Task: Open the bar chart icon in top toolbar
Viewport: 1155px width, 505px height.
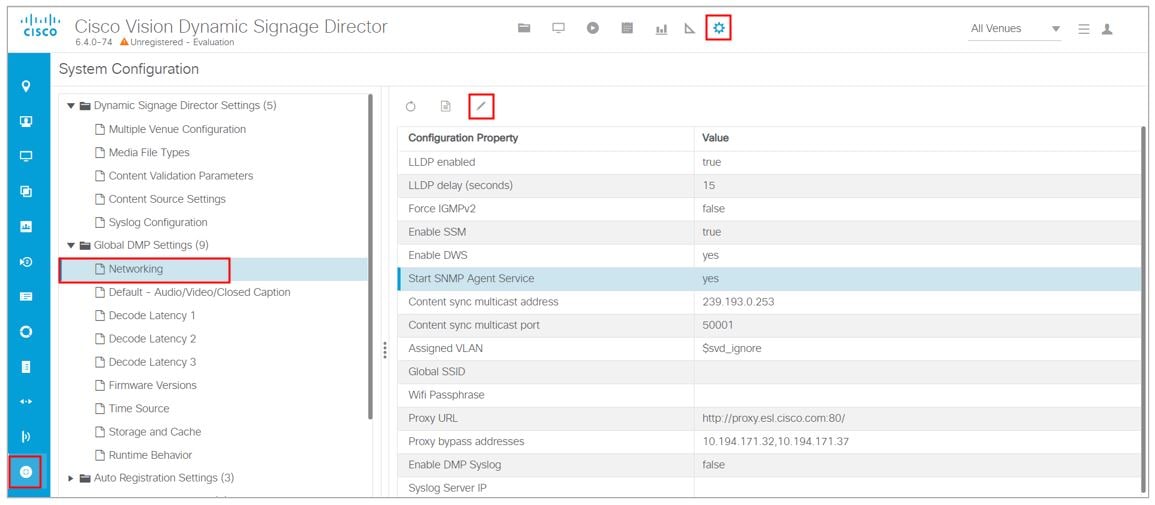Action: (661, 29)
